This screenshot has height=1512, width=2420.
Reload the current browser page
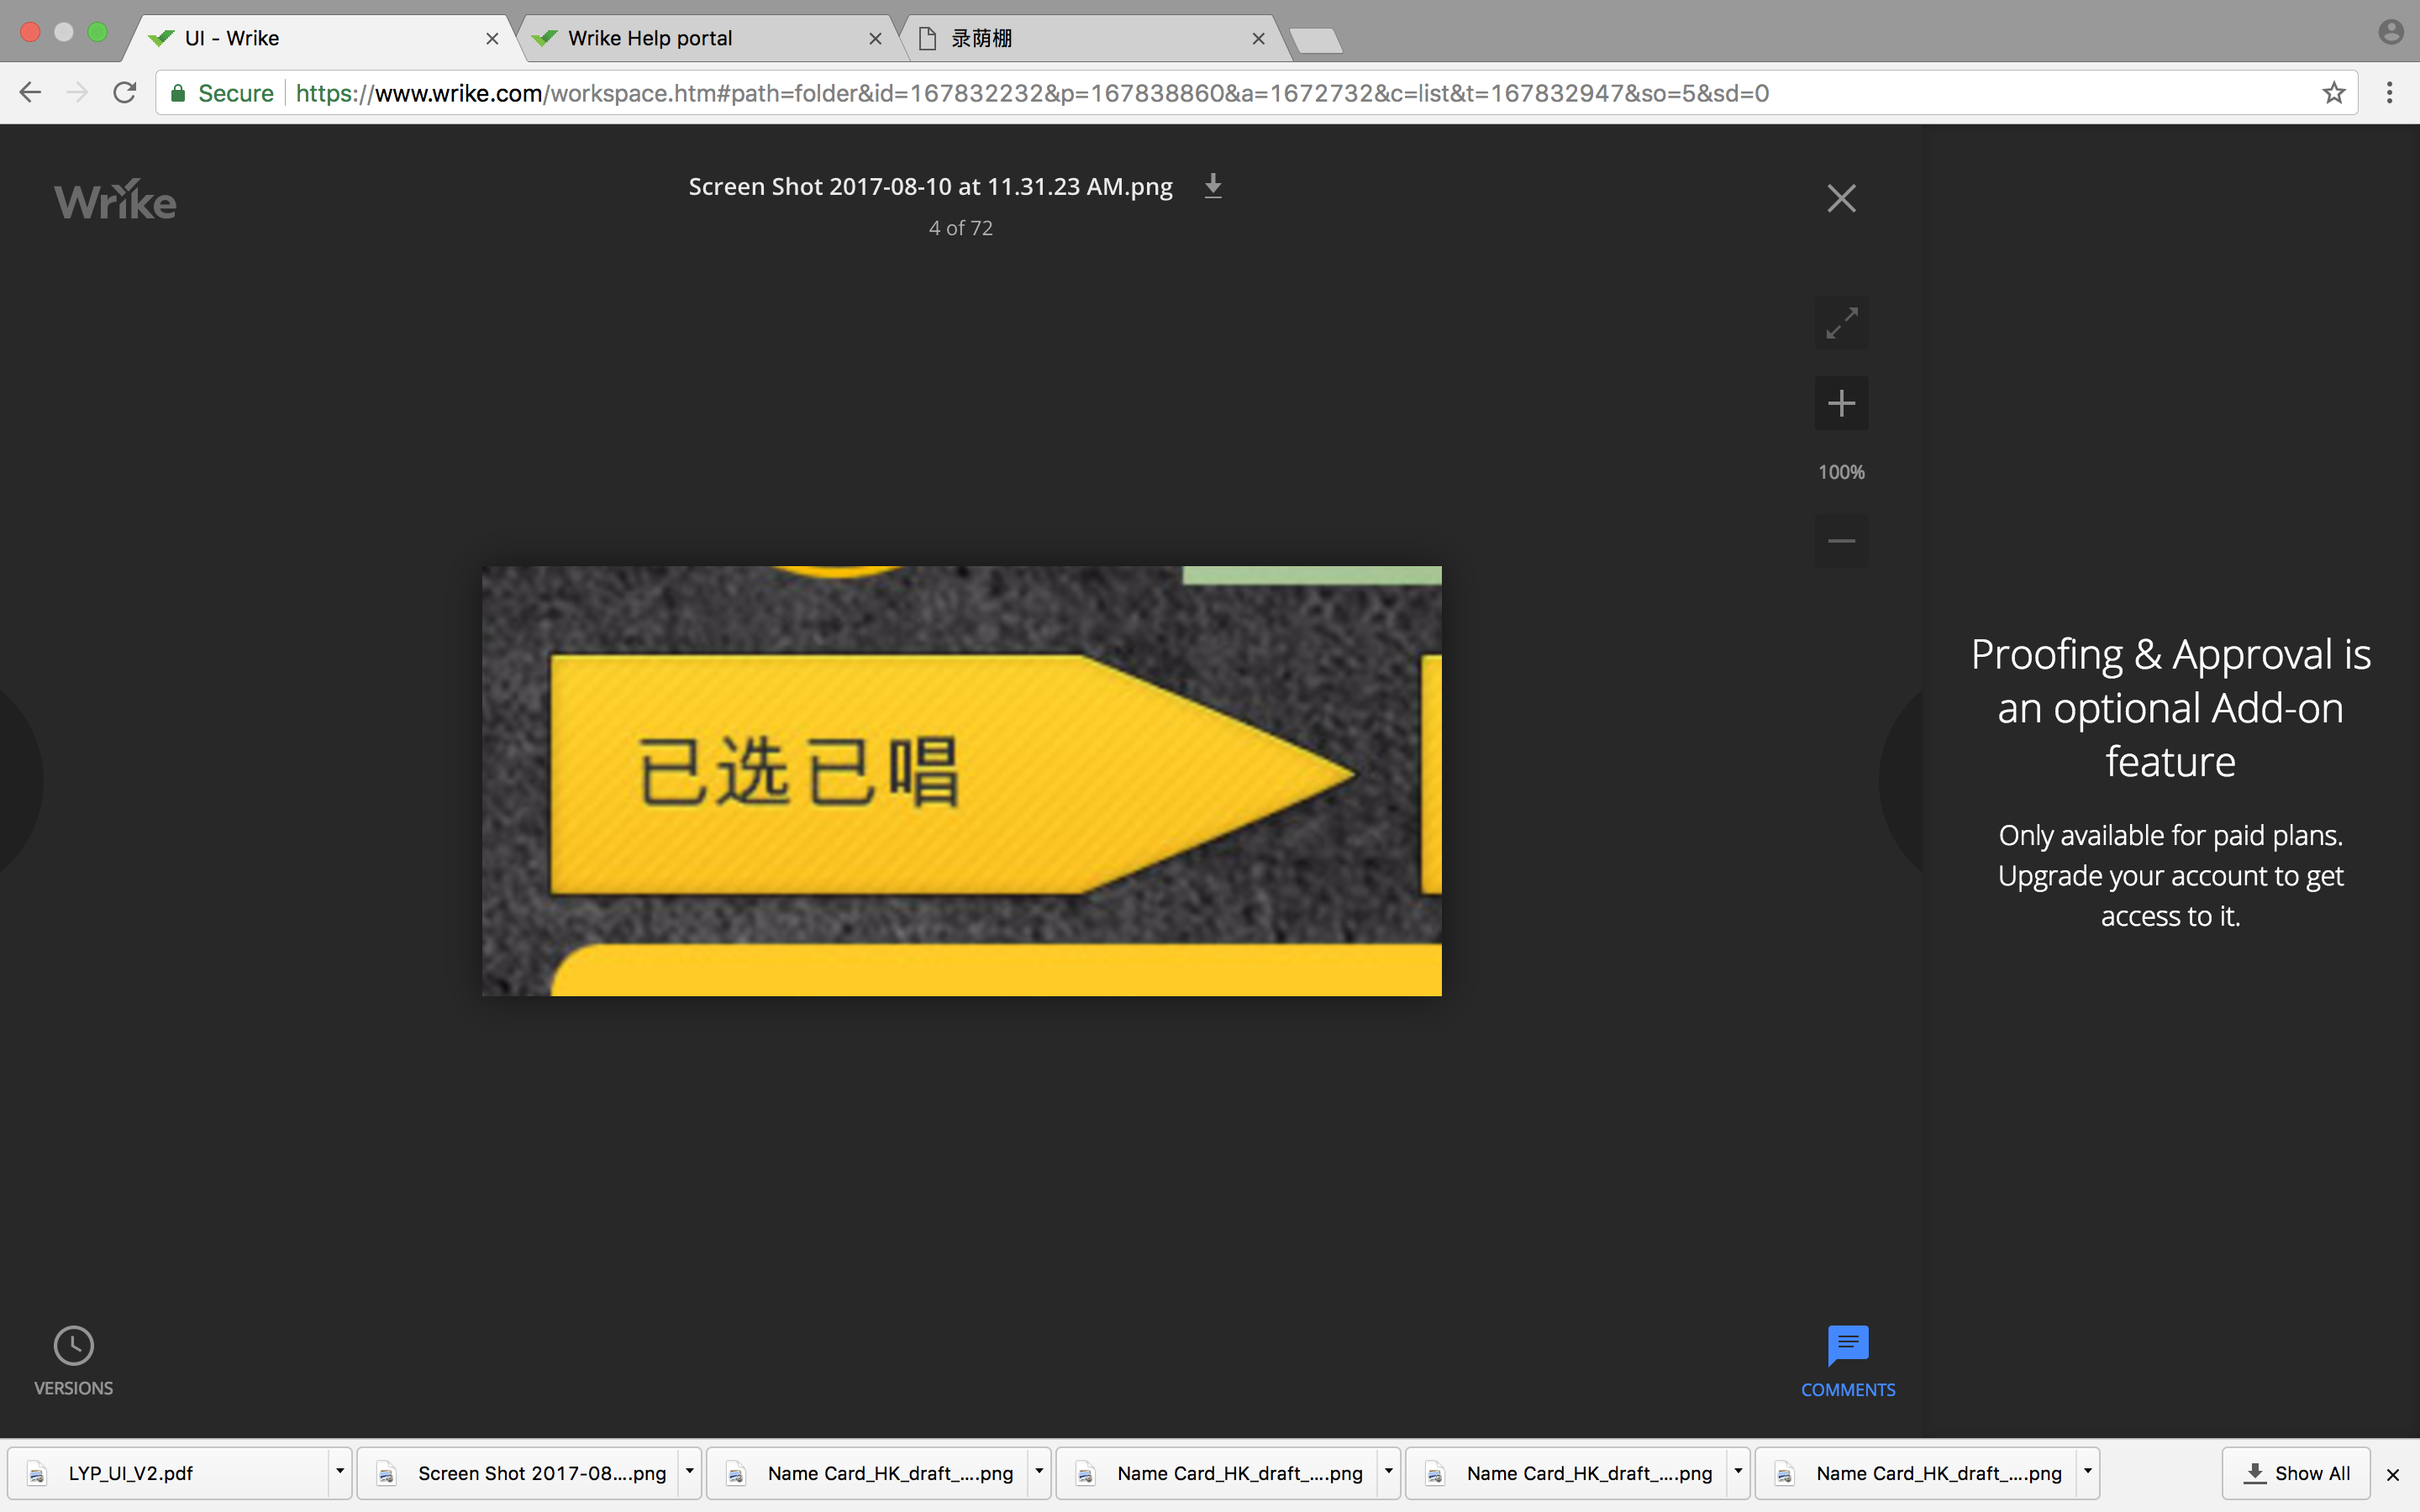coord(125,93)
